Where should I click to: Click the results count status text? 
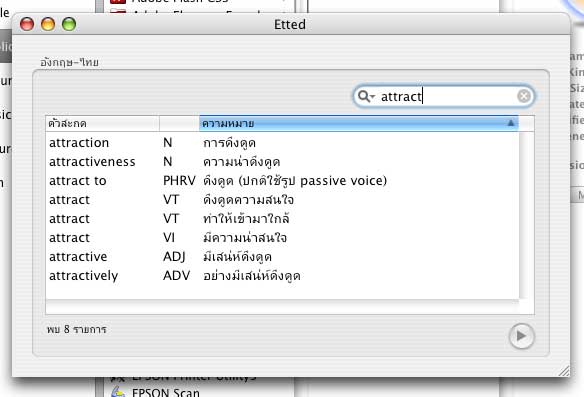click(76, 329)
